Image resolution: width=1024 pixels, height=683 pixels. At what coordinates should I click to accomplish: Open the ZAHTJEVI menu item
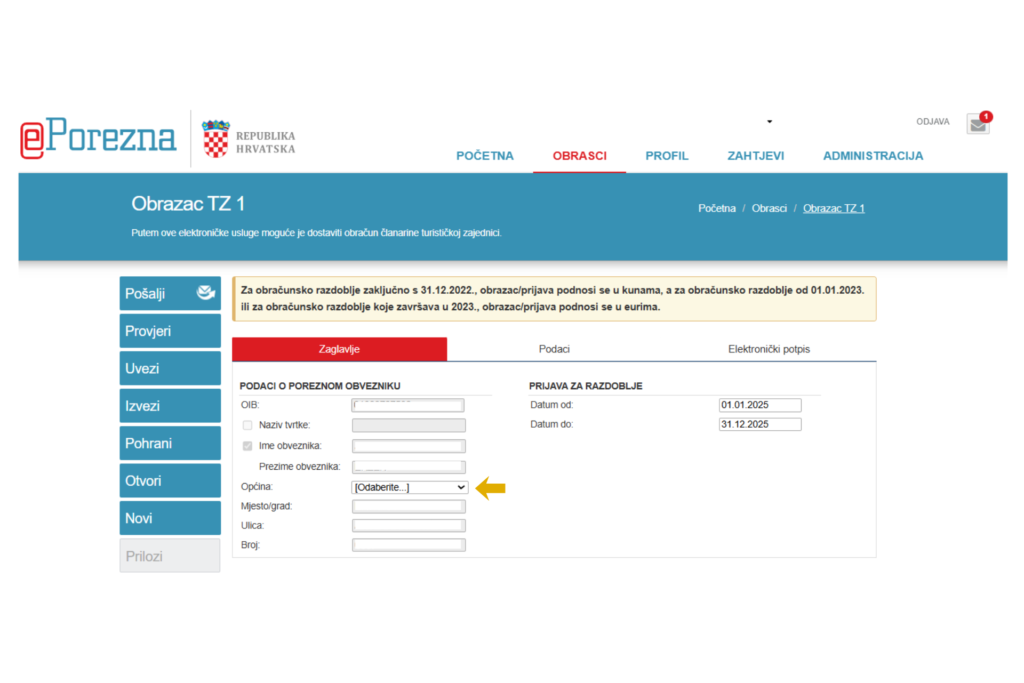tap(756, 156)
